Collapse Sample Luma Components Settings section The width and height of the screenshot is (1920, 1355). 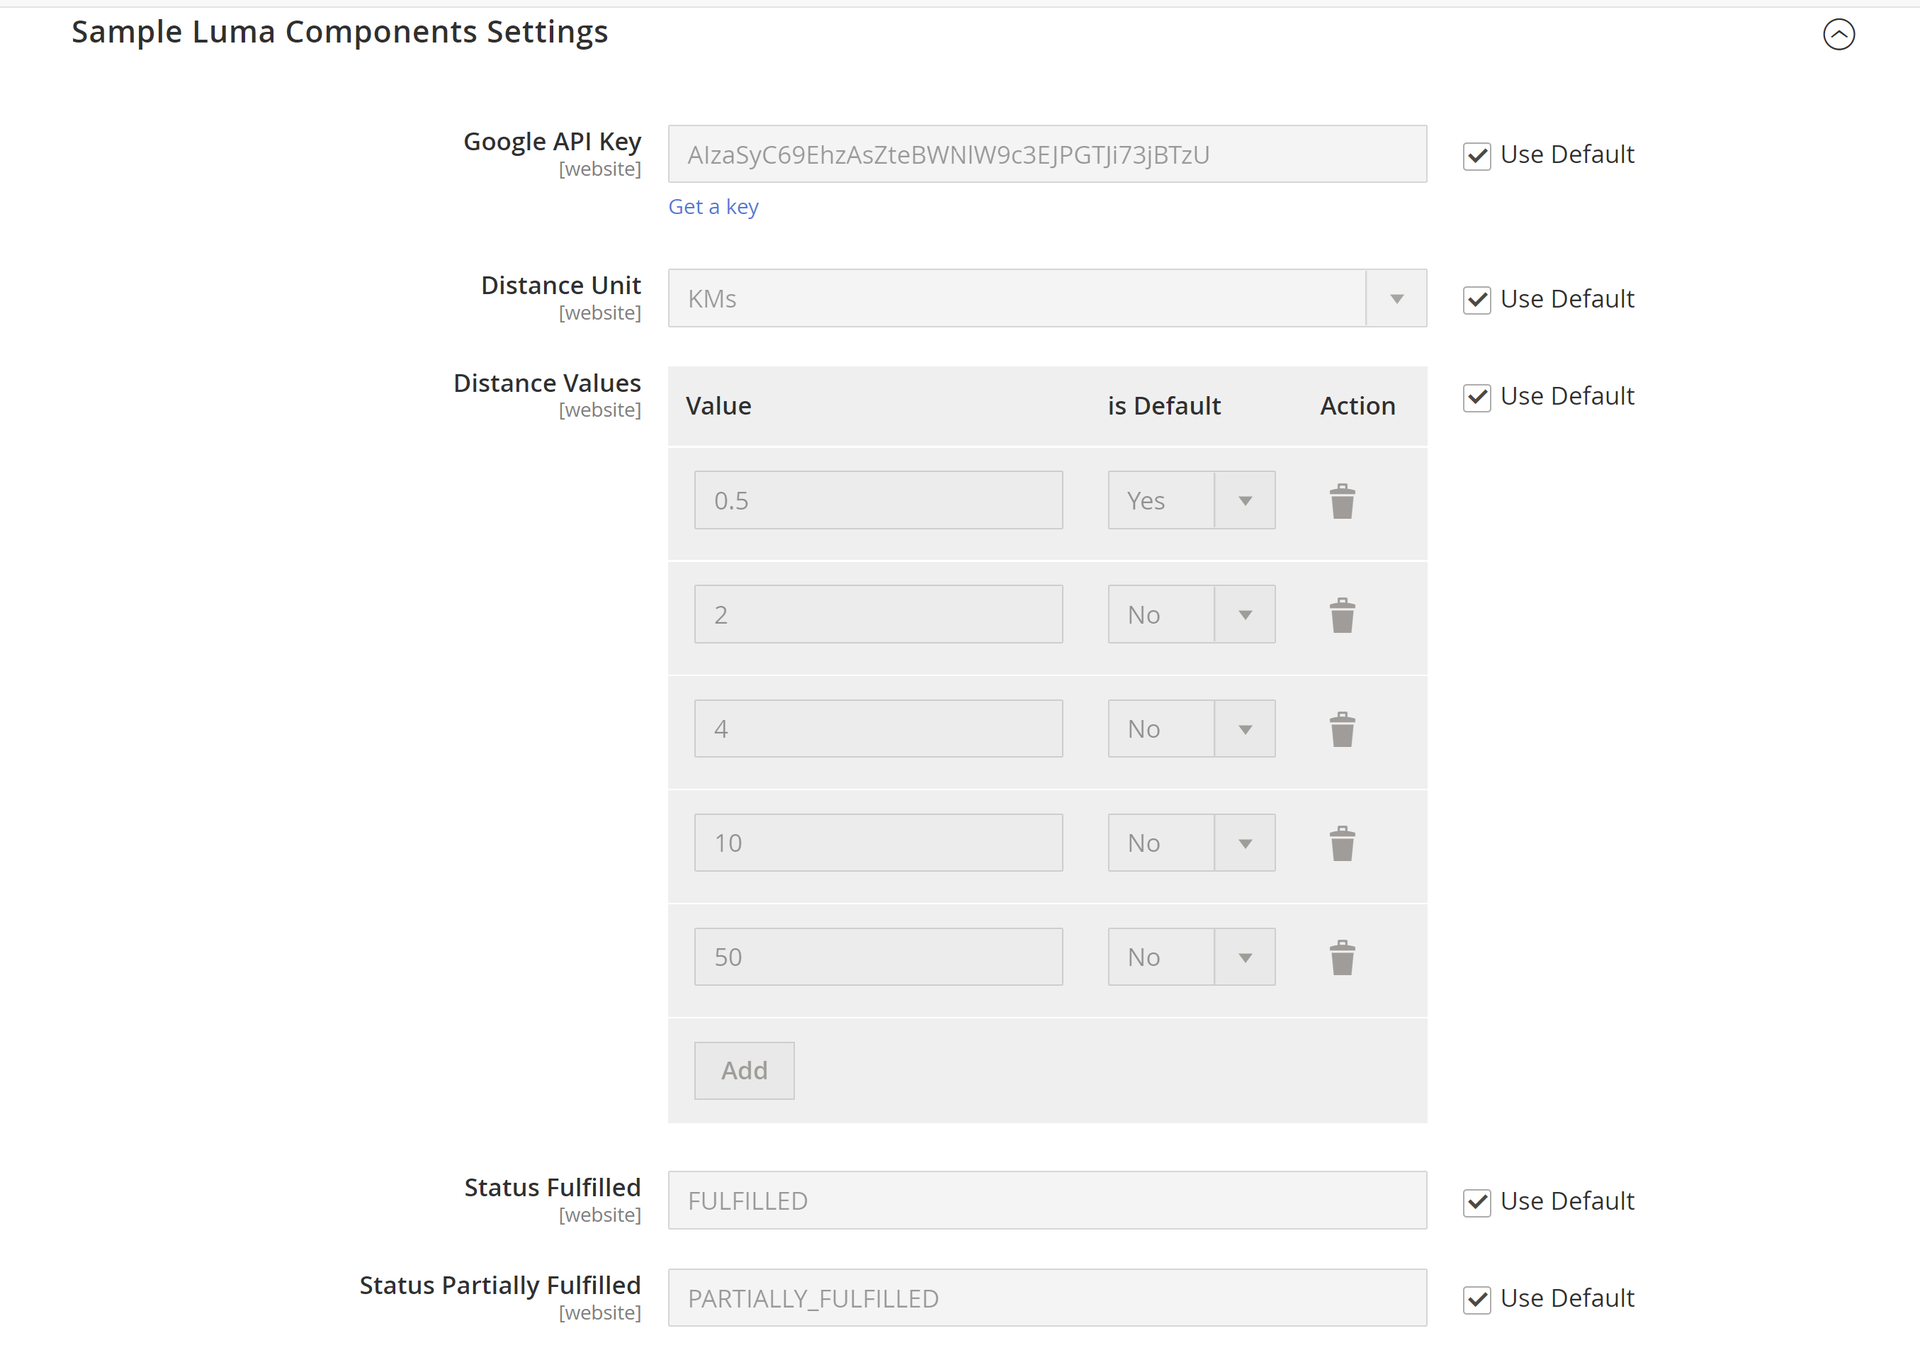tap(1838, 34)
